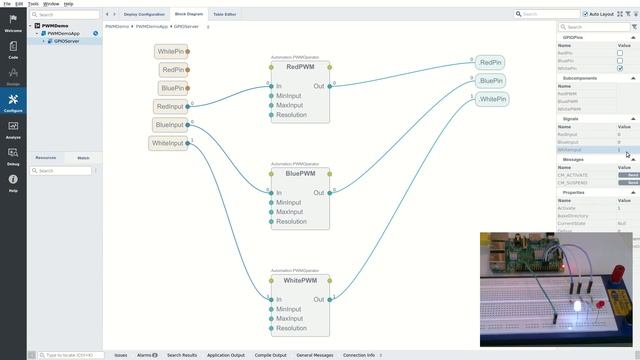Click the project tree search field

64,15
